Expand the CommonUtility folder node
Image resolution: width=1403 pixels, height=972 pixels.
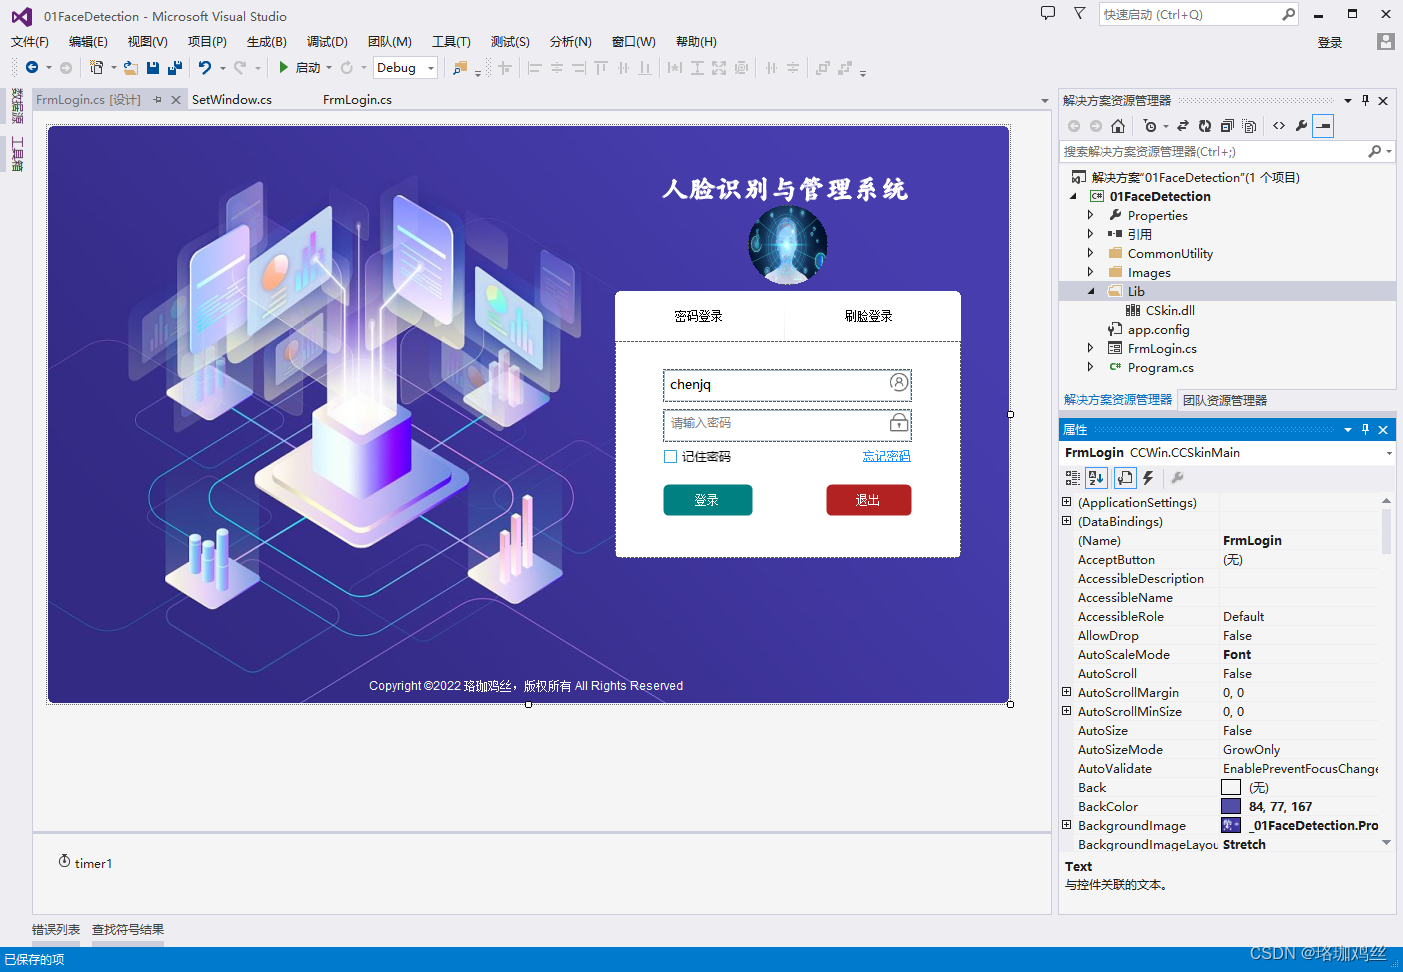tap(1090, 254)
